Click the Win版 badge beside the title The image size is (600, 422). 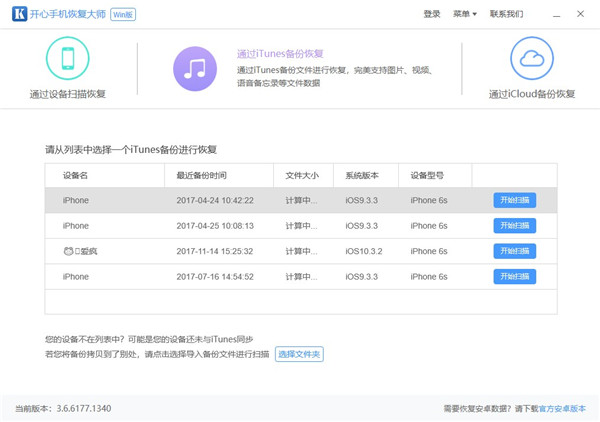pos(123,15)
